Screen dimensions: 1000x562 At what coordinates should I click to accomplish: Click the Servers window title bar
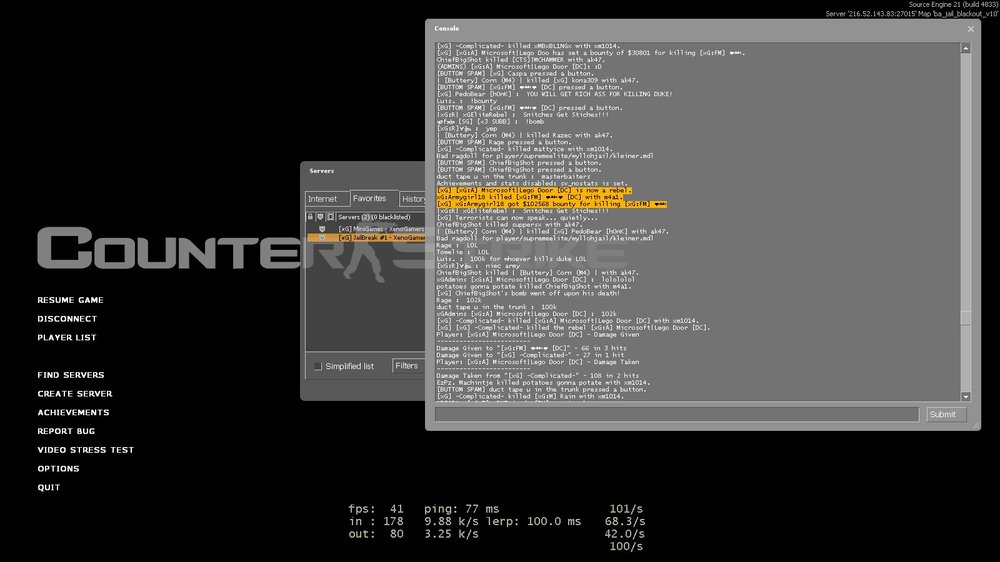[364, 171]
